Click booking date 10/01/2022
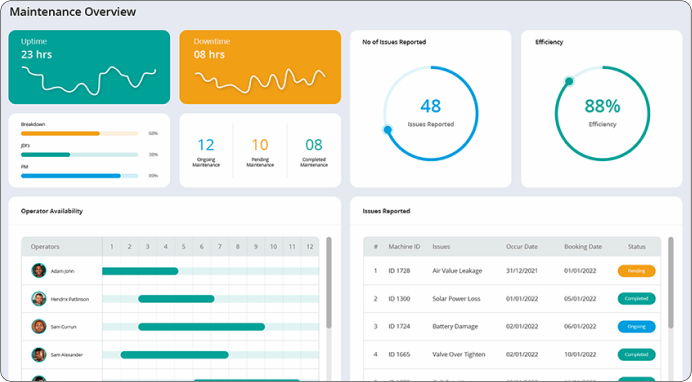692x382 pixels. [580, 354]
